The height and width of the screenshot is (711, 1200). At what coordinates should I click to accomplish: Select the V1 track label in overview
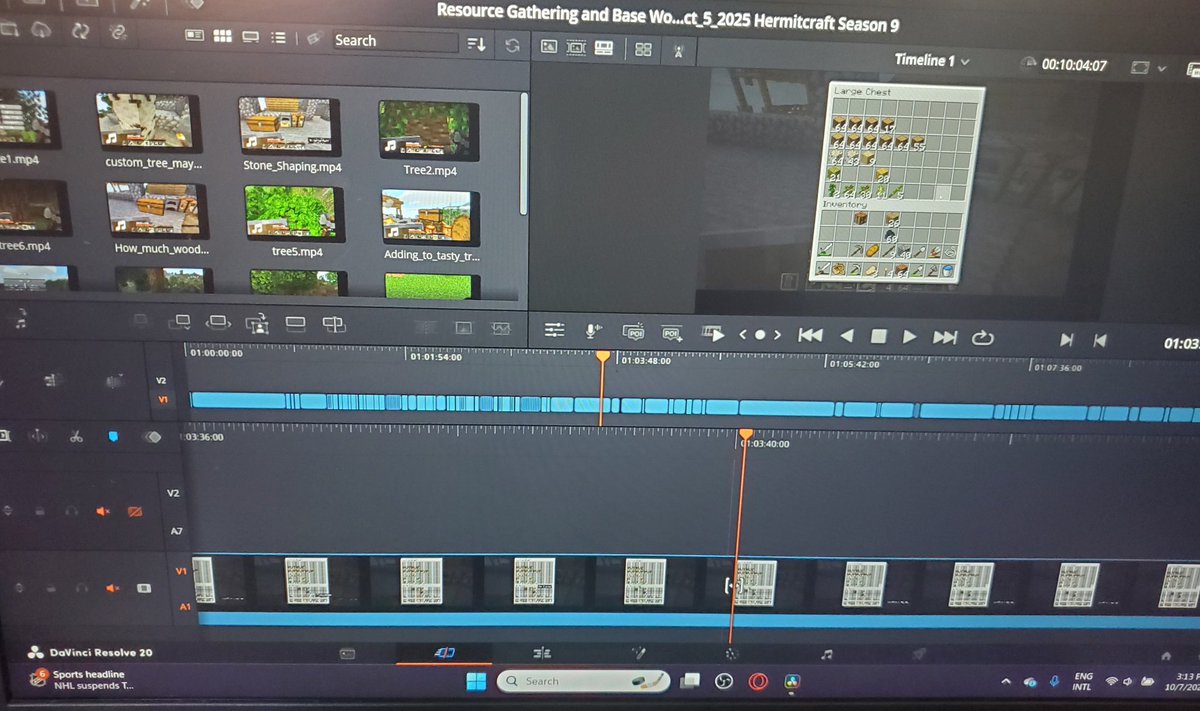163,401
